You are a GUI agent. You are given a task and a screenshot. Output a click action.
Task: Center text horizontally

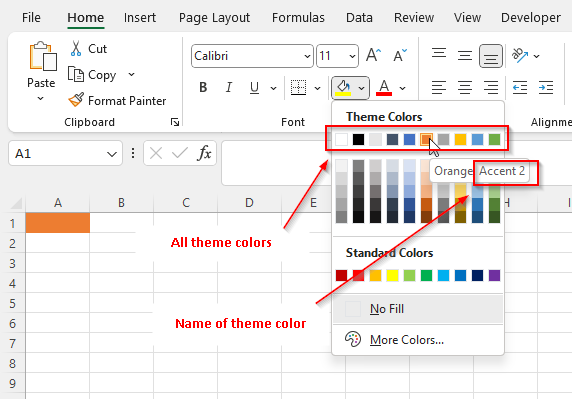point(465,88)
